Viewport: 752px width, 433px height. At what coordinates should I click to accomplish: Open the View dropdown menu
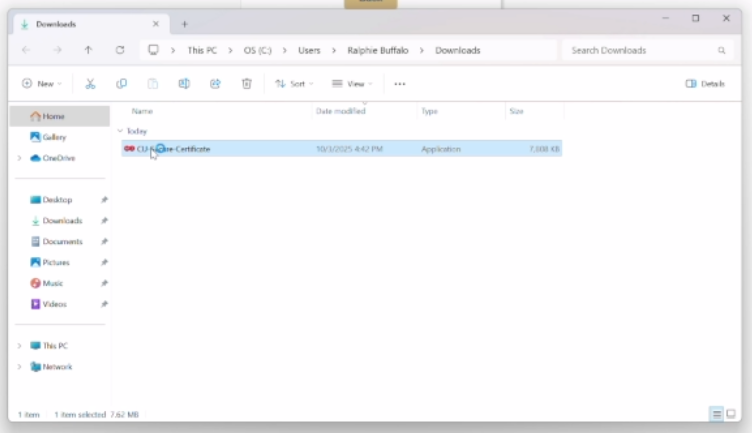point(352,84)
